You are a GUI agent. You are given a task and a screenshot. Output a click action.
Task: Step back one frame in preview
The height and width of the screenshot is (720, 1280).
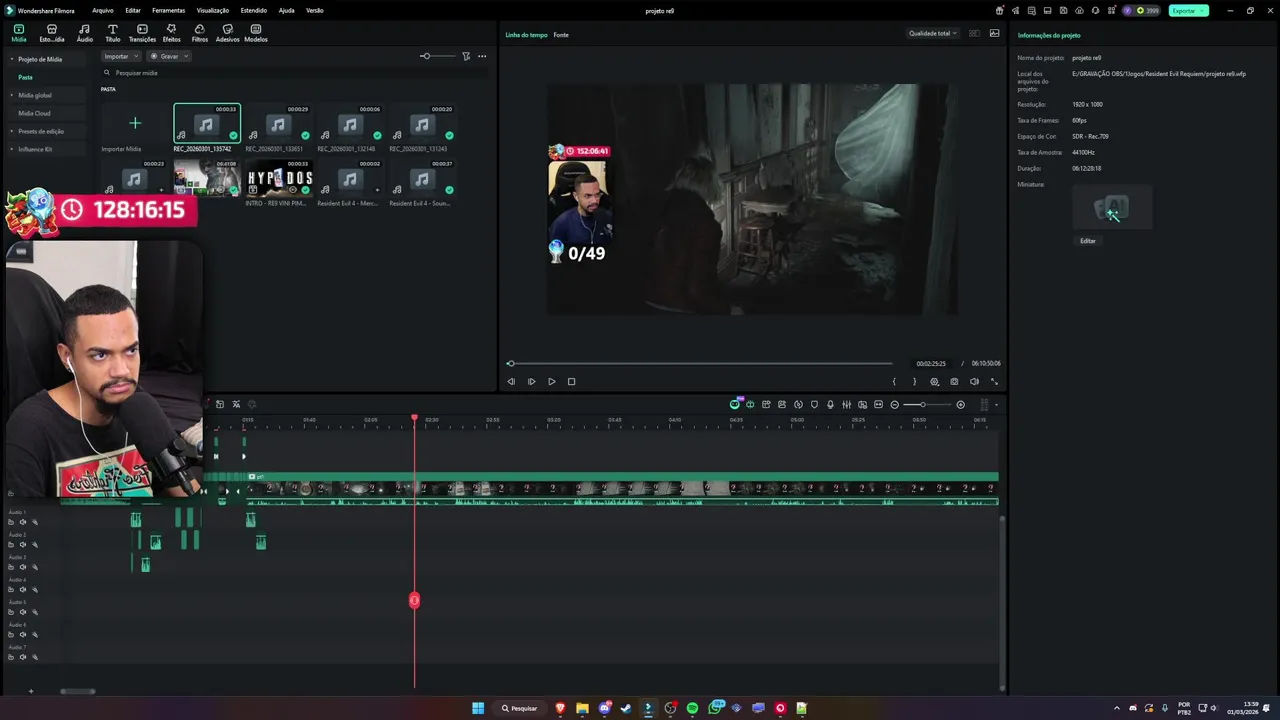coord(511,381)
